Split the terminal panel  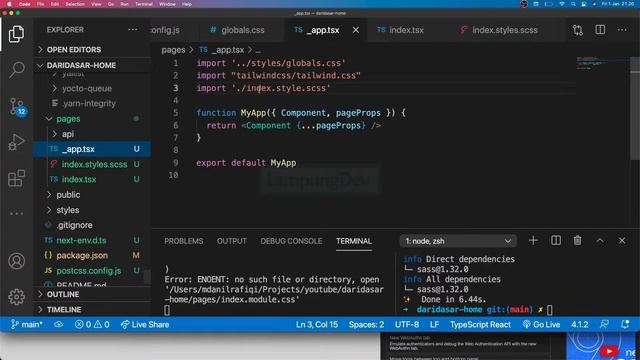coord(556,241)
